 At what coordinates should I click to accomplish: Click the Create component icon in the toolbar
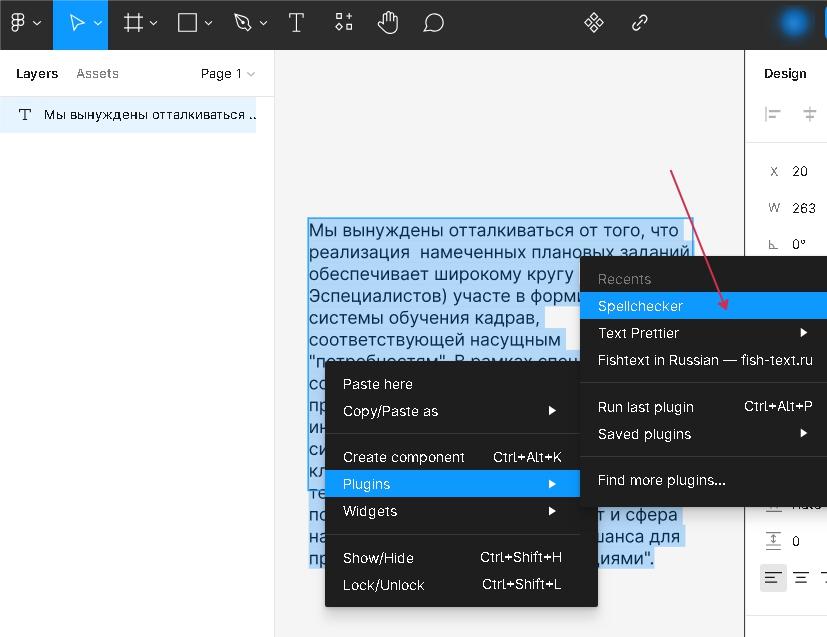[x=593, y=23]
